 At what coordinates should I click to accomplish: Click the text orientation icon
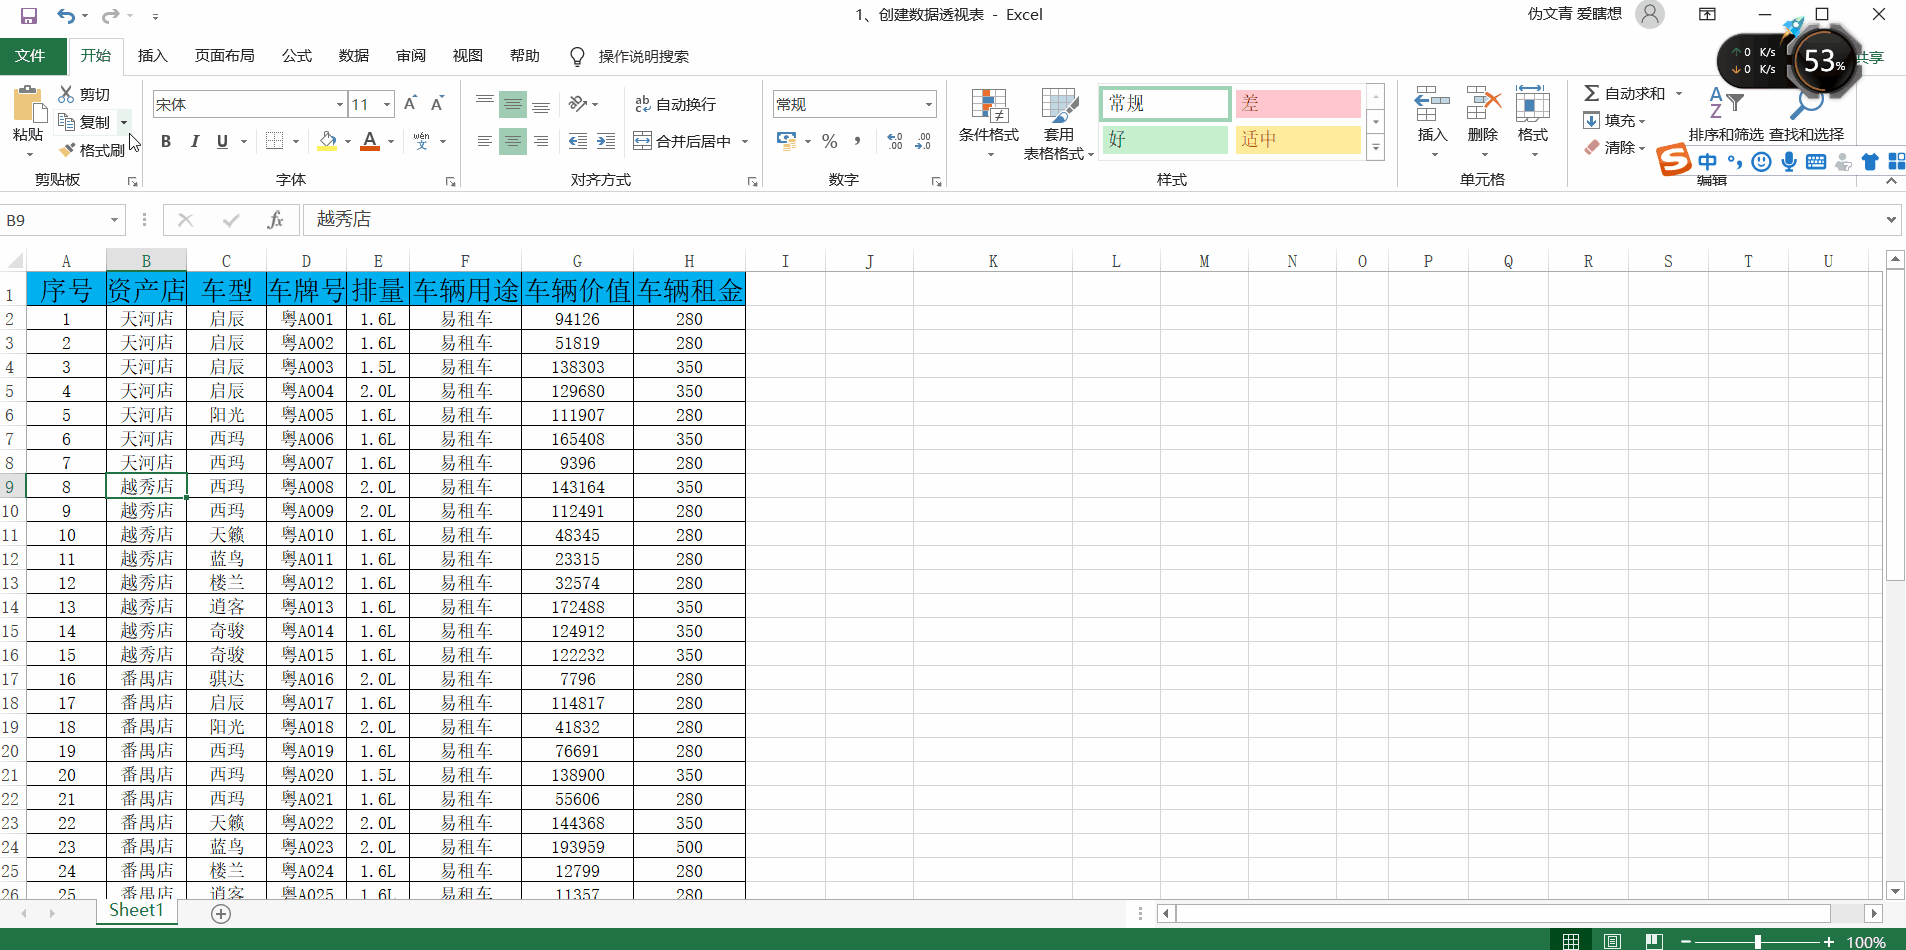[578, 104]
